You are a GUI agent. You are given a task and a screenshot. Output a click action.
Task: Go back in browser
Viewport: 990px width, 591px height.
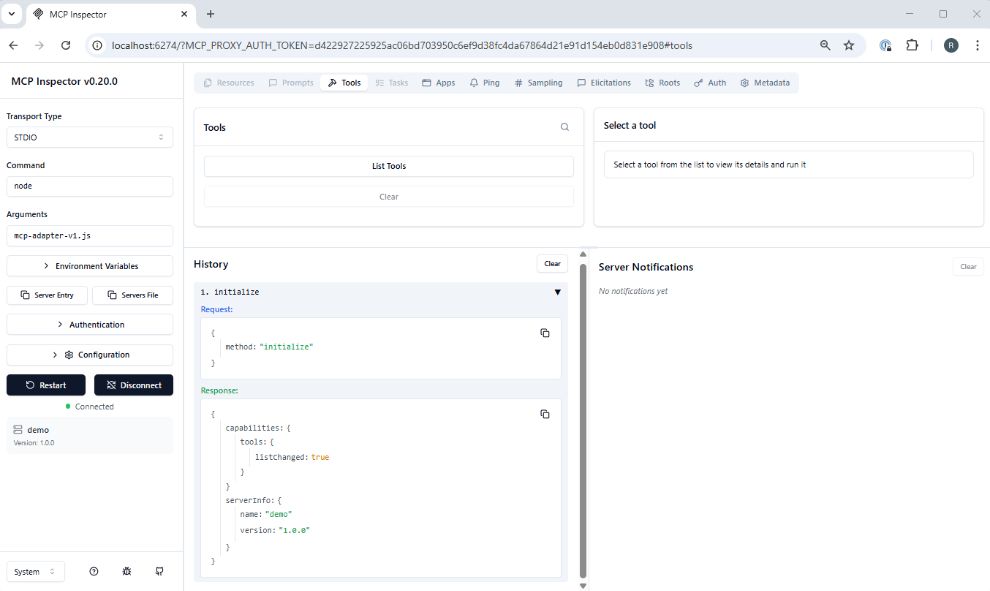(13, 45)
